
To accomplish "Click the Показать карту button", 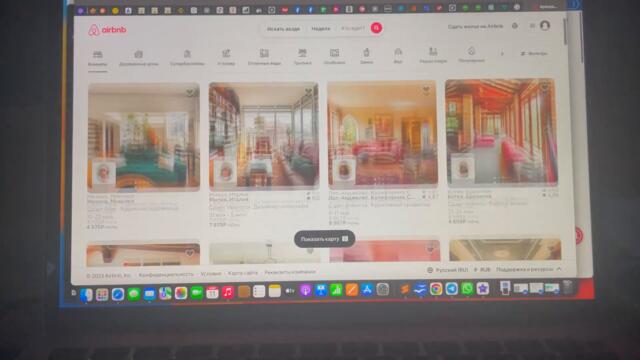I will point(324,239).
